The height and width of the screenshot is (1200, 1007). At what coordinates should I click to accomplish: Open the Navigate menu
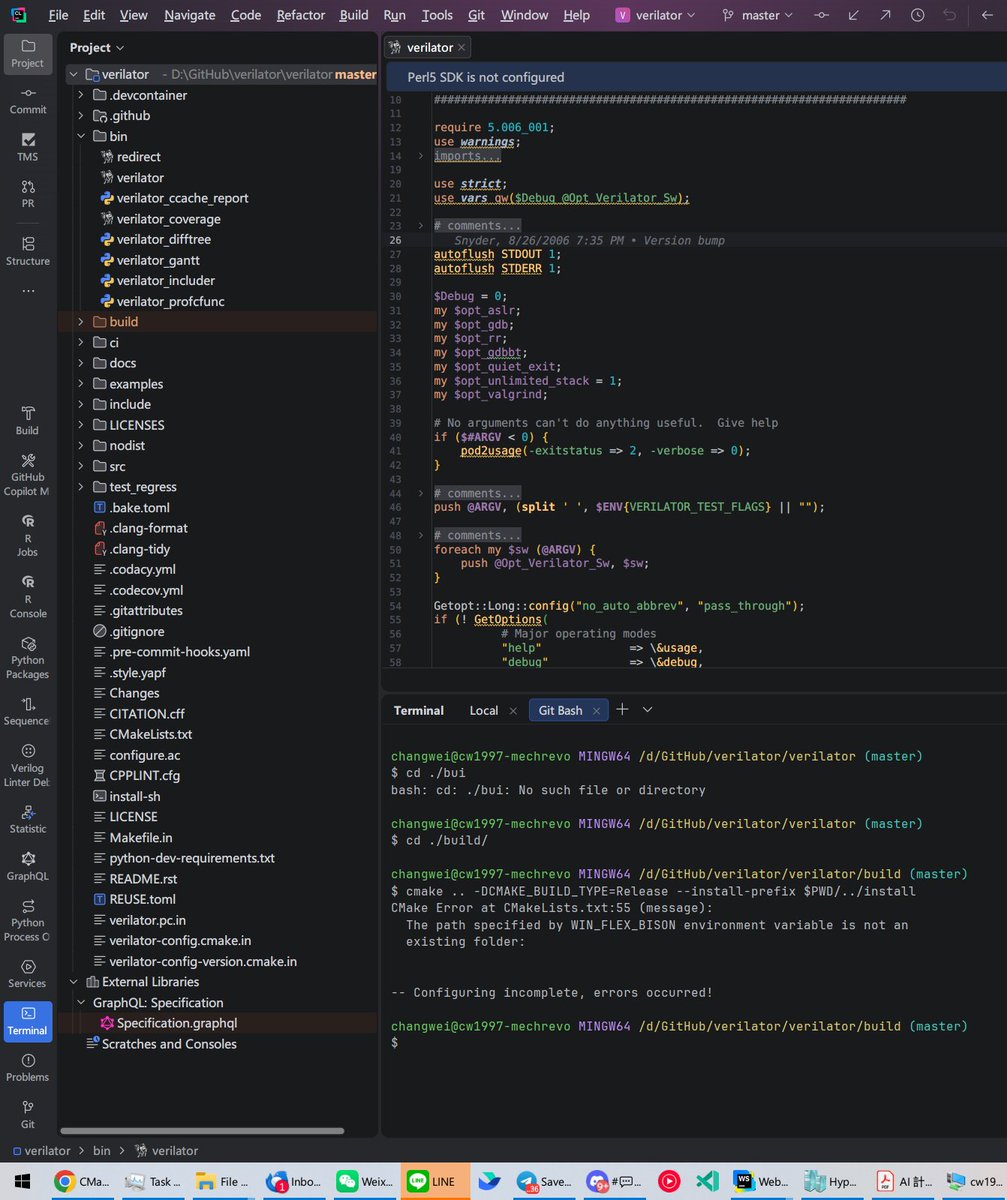click(189, 15)
